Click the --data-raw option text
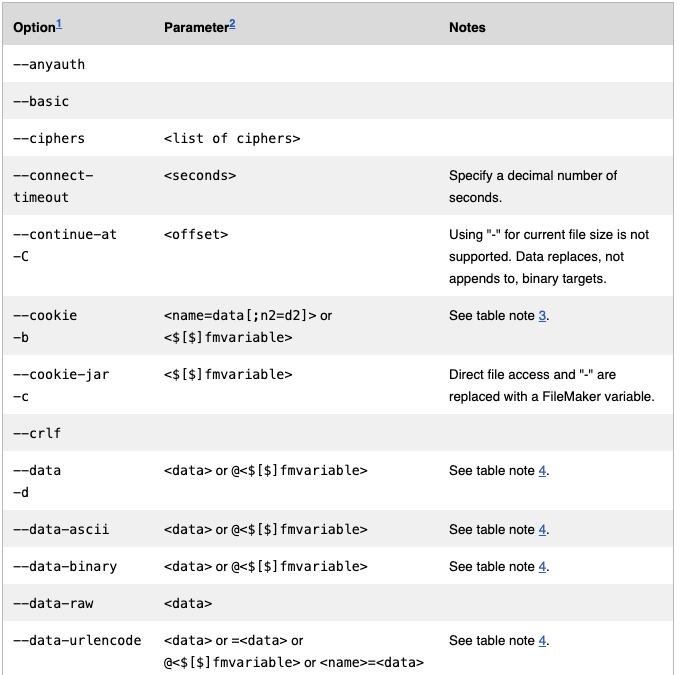Viewport: 680px width, 675px height. pos(53,603)
